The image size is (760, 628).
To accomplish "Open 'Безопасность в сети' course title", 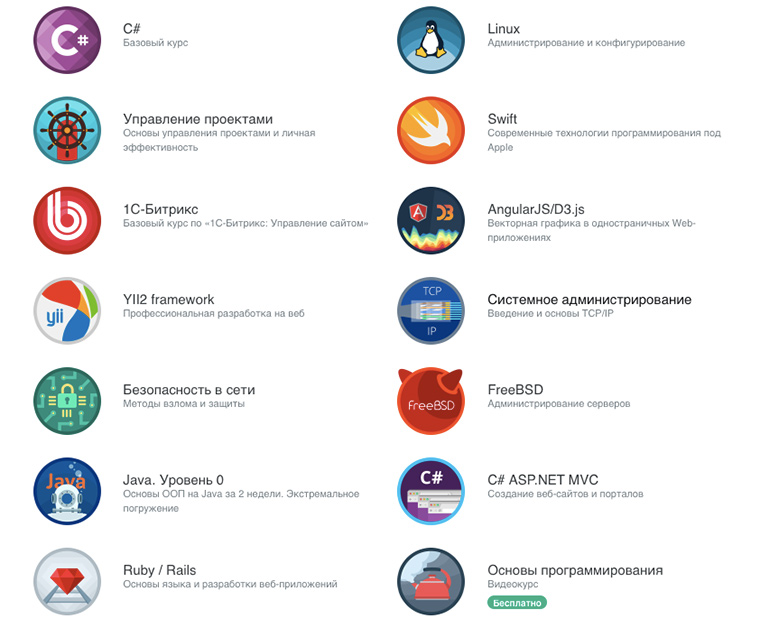I will (x=189, y=390).
